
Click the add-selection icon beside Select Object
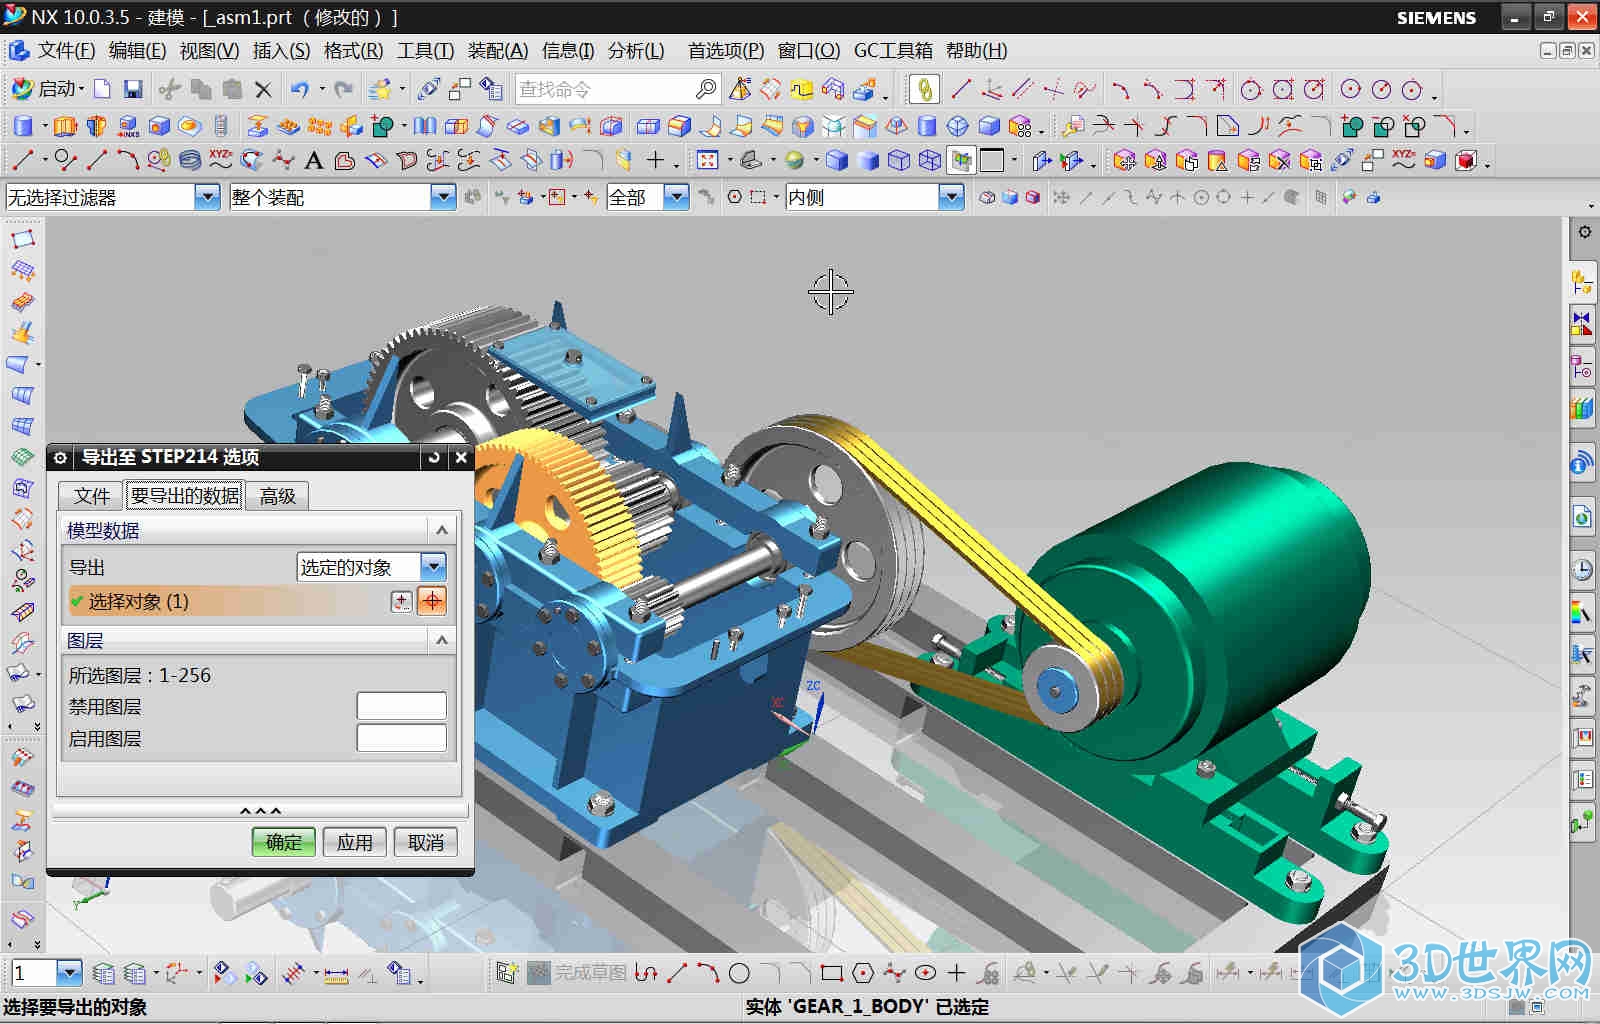(x=401, y=601)
